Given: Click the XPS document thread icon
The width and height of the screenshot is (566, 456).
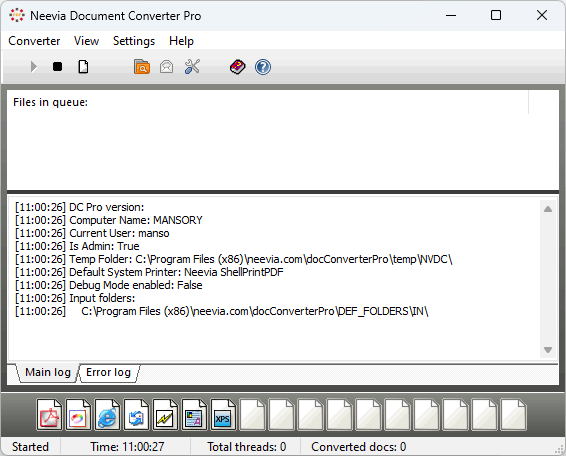Looking at the screenshot, I should pyautogui.click(x=223, y=414).
